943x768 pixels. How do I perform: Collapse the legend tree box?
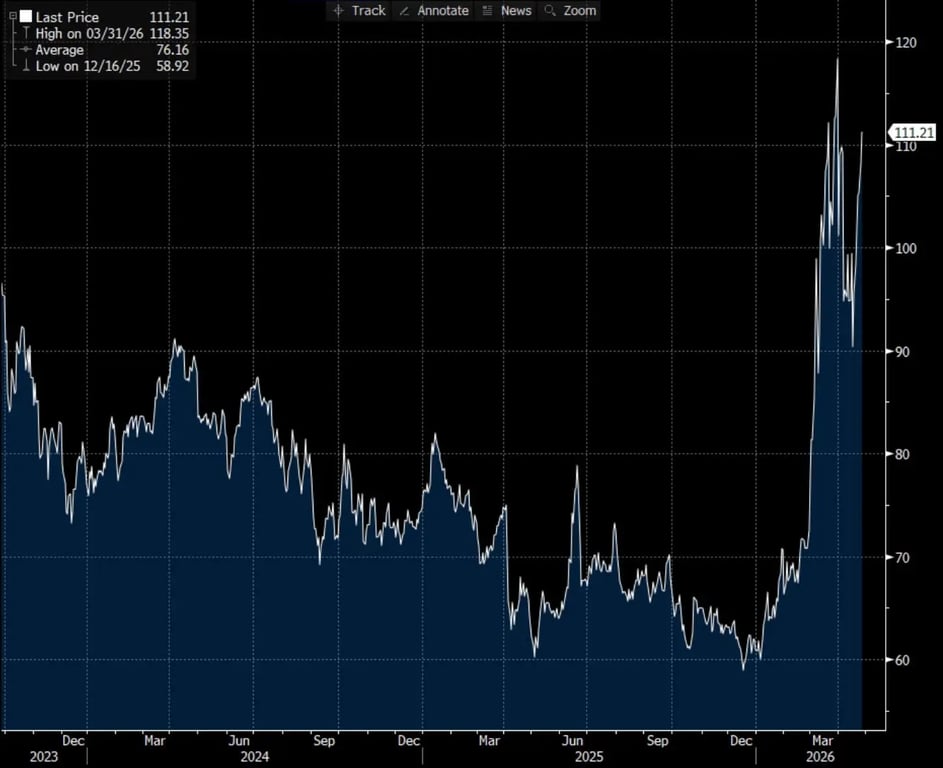(x=12, y=17)
